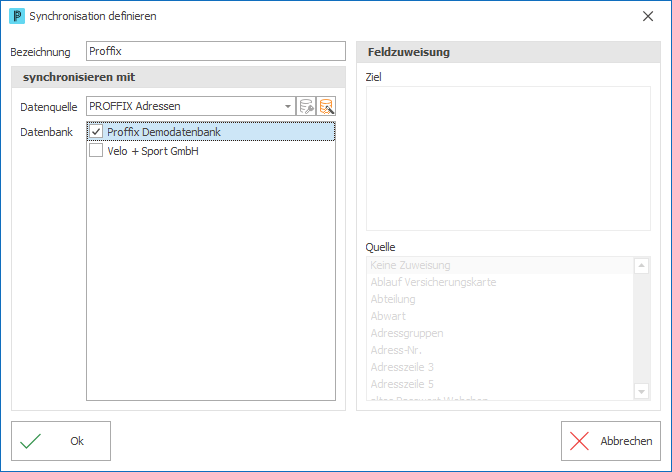Viewport: 672px width, 472px height.
Task: Check the Velo + Sport GmbH checkbox
Action: tap(96, 150)
